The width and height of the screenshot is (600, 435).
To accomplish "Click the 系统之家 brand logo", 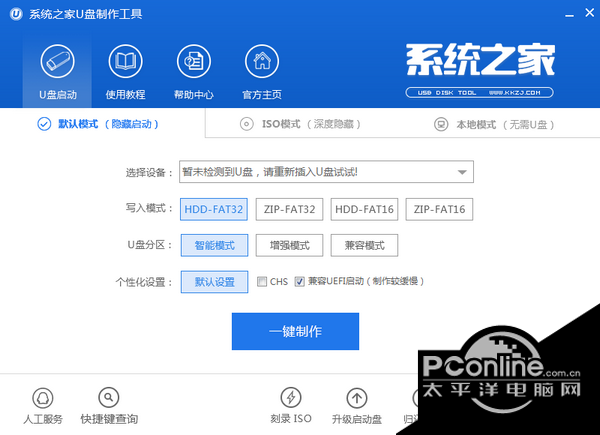I will tap(480, 70).
